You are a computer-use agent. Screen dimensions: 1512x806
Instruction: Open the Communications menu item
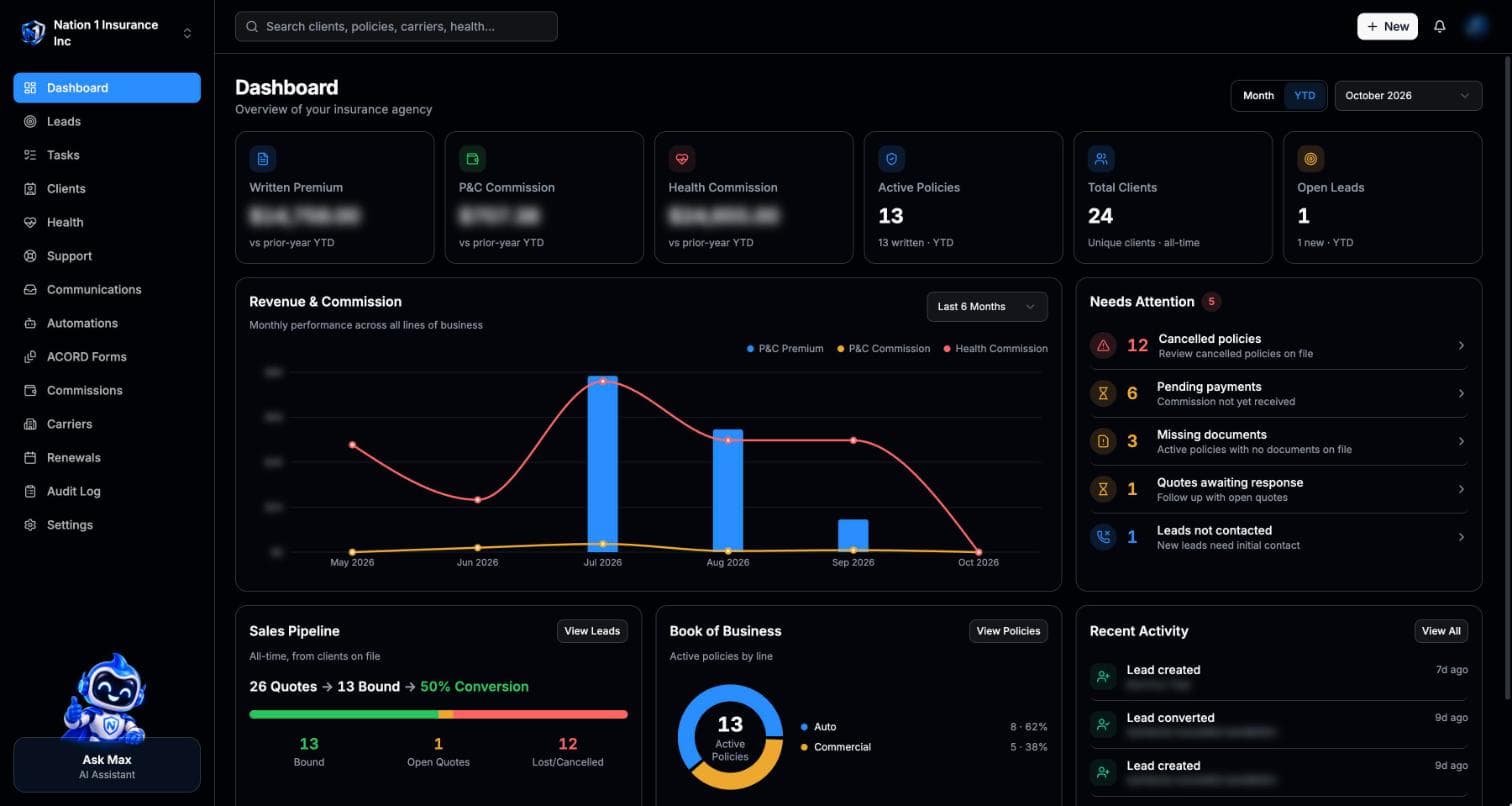pyautogui.click(x=107, y=290)
